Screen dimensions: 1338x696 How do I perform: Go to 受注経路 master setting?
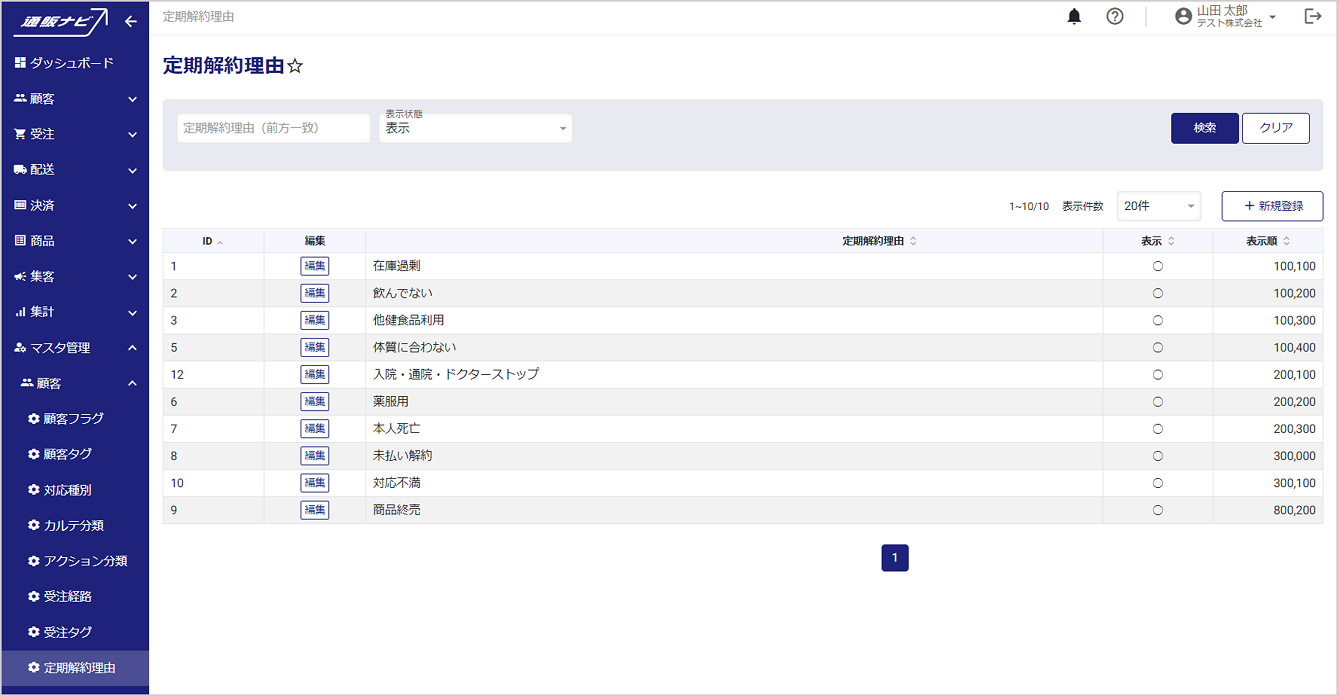point(67,597)
